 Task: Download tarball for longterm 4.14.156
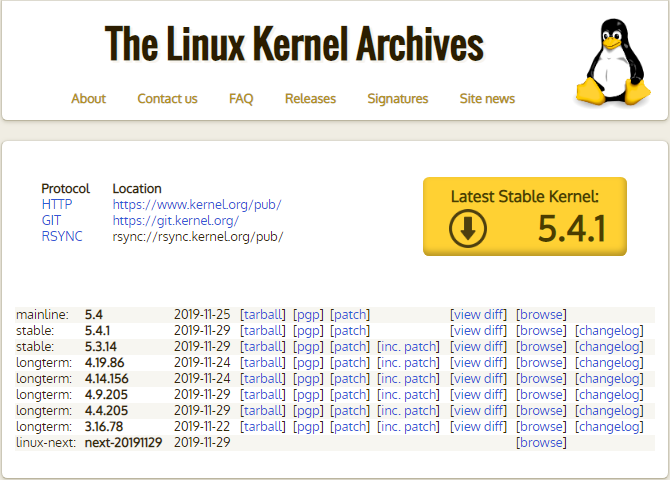pyautogui.click(x=263, y=379)
